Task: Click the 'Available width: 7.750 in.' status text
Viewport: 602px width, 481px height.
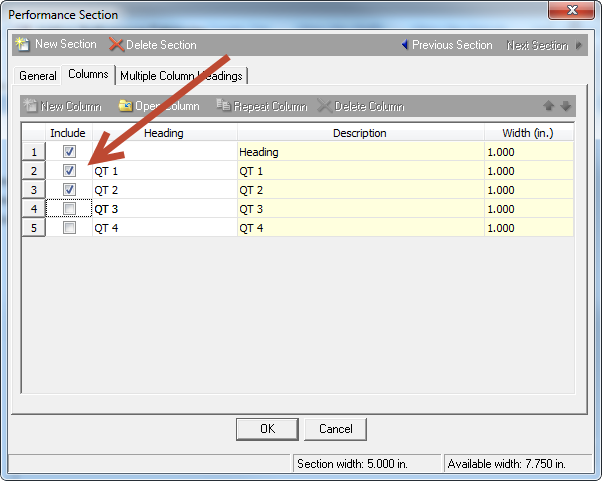Action: coord(507,464)
